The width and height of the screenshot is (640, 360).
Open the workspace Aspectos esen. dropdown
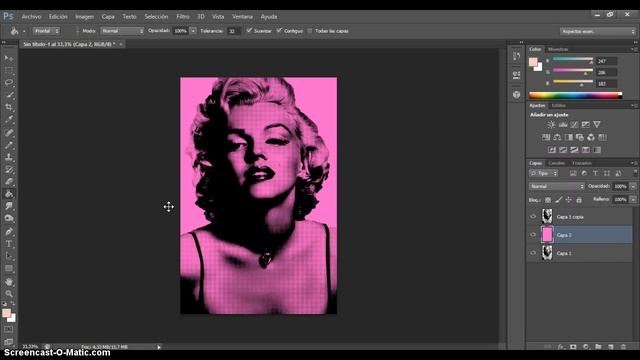(x=598, y=31)
